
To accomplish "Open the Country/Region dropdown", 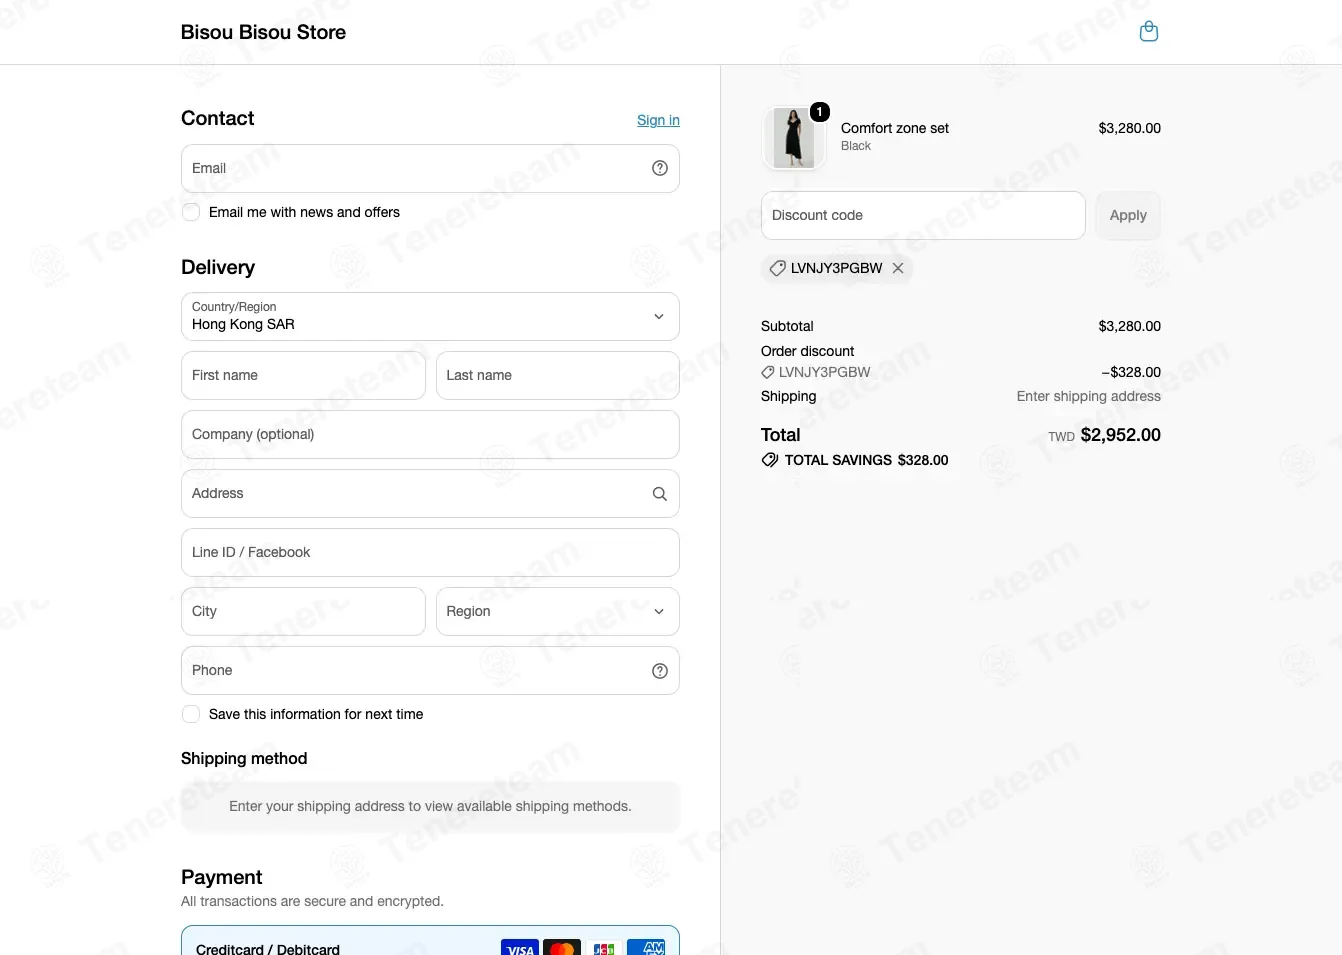I will 430,317.
